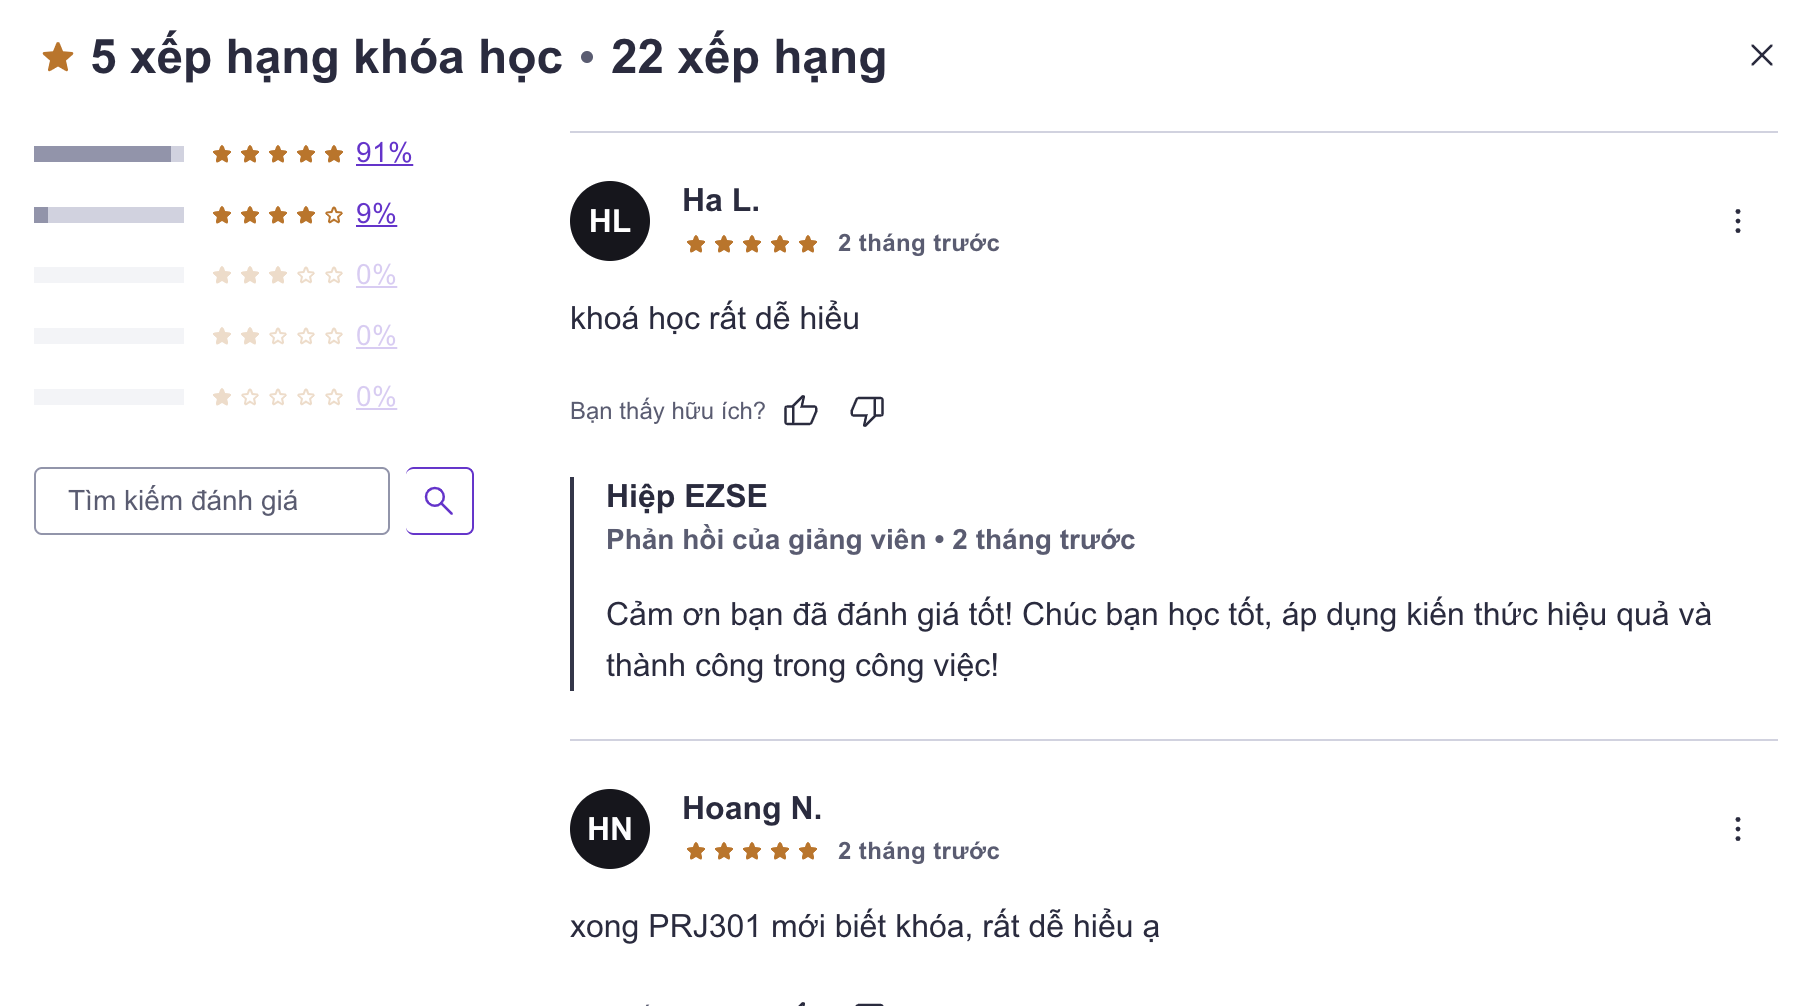Viewport: 1814px width, 1006px height.
Task: Click the 0% three-star rating link
Action: pos(376,275)
